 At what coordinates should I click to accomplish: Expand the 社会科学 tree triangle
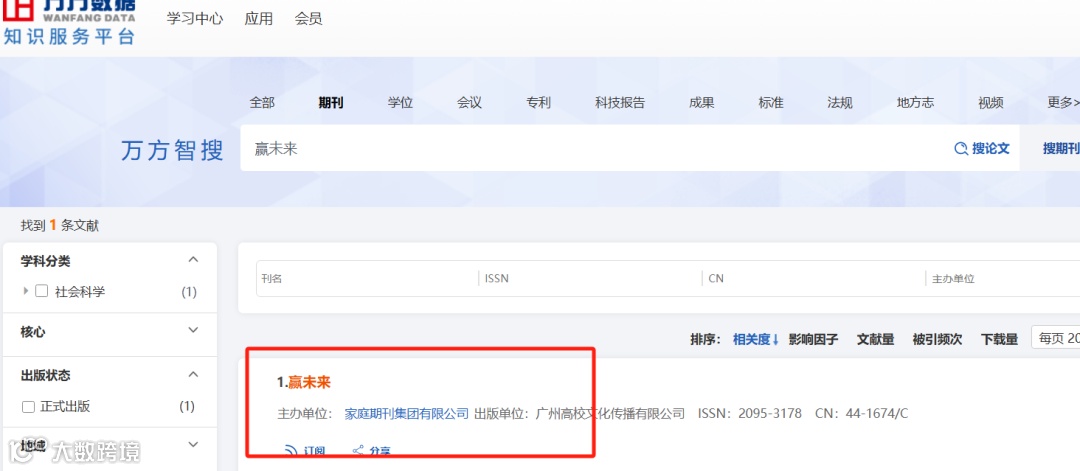26,291
